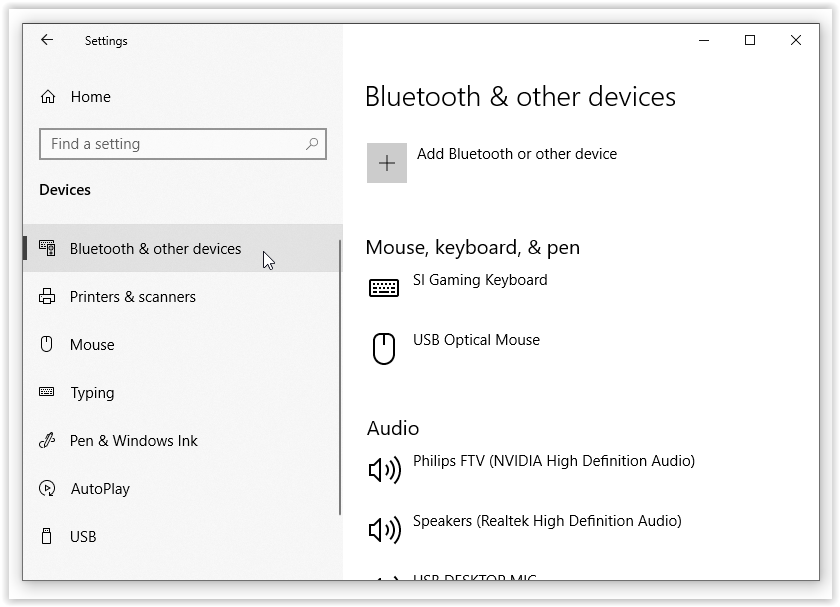Click the AutoPlay icon in the sidebar

pyautogui.click(x=47, y=488)
